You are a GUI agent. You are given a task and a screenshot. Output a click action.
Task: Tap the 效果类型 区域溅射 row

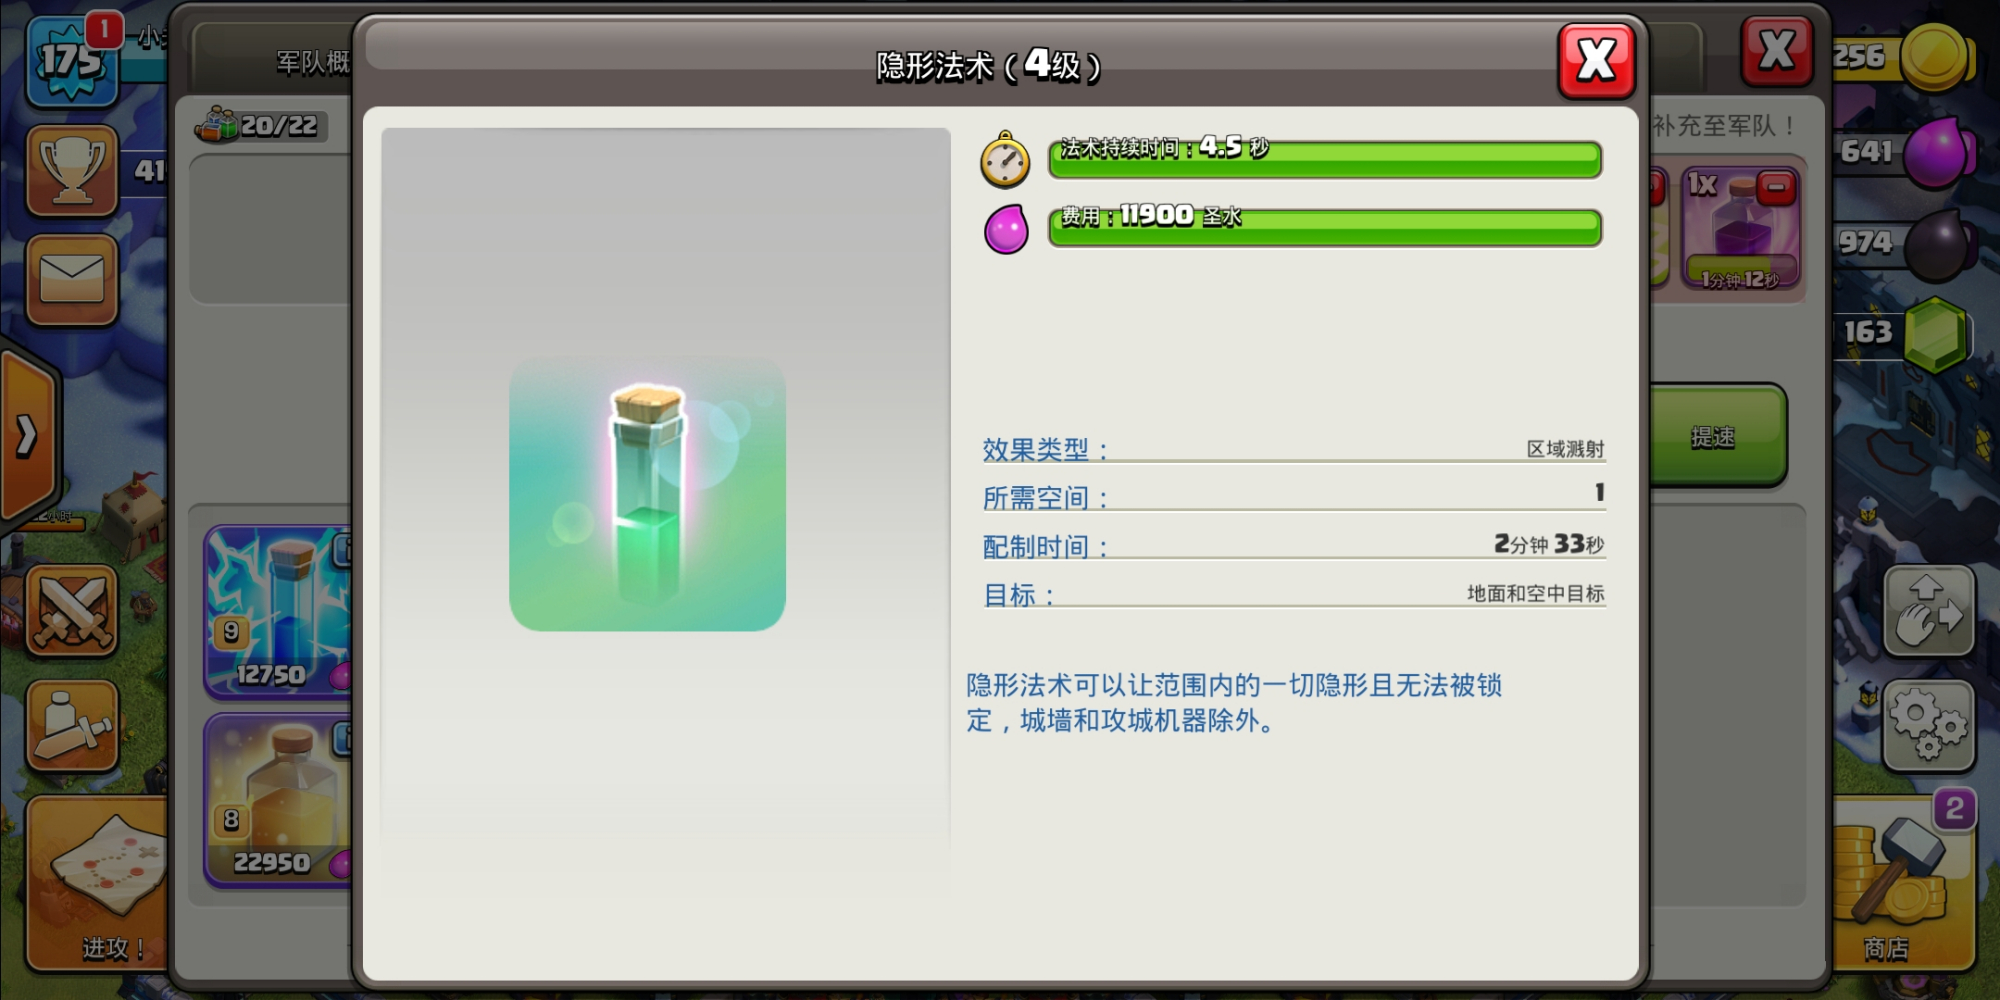click(1294, 449)
